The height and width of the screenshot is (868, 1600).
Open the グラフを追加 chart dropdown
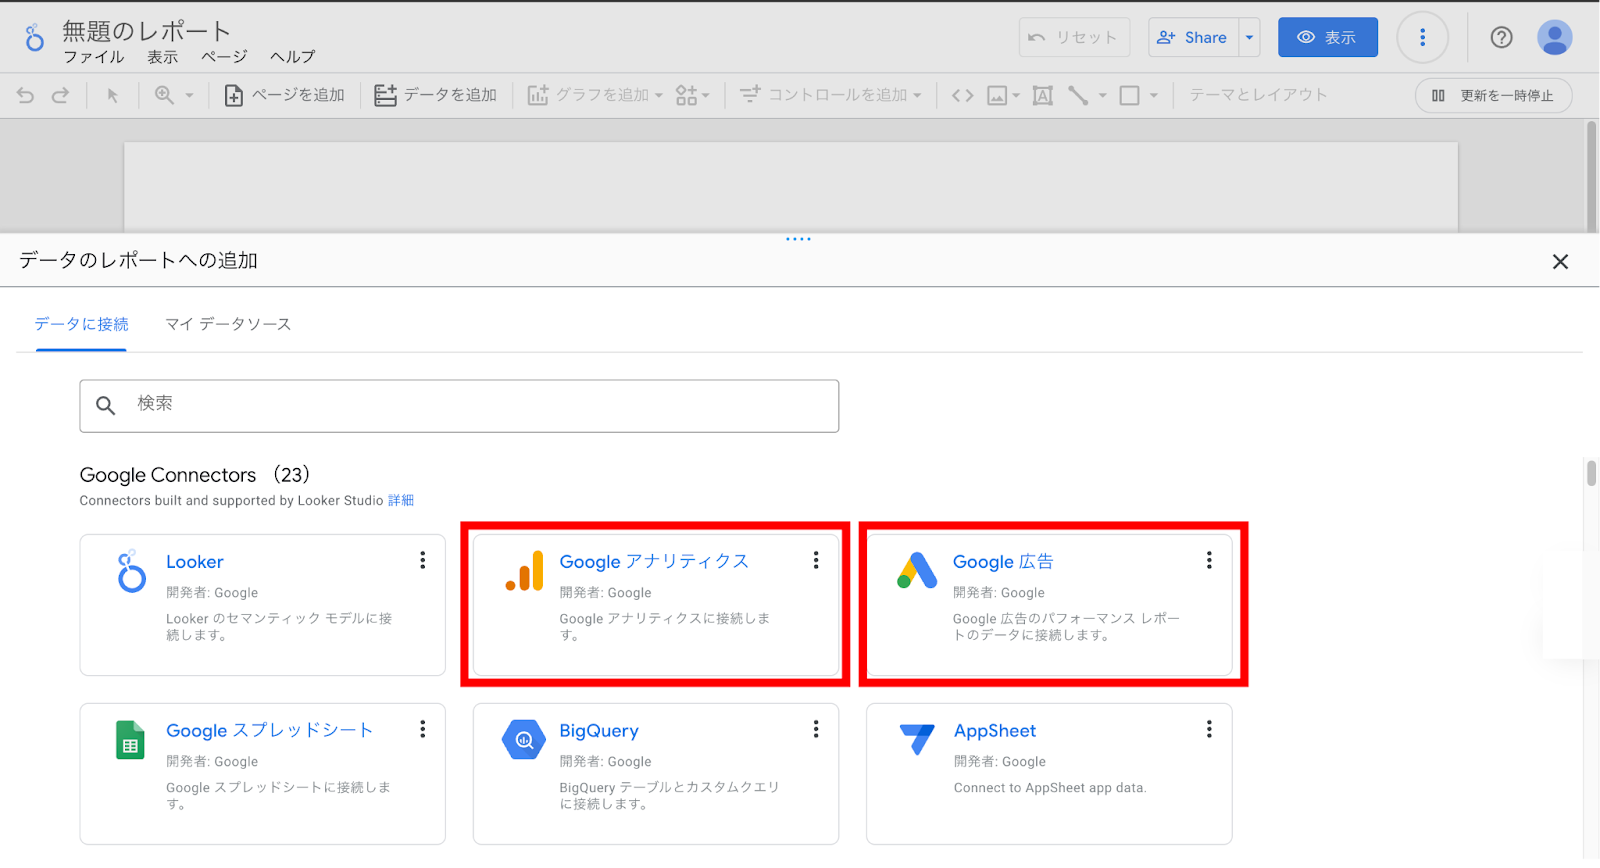click(x=595, y=95)
